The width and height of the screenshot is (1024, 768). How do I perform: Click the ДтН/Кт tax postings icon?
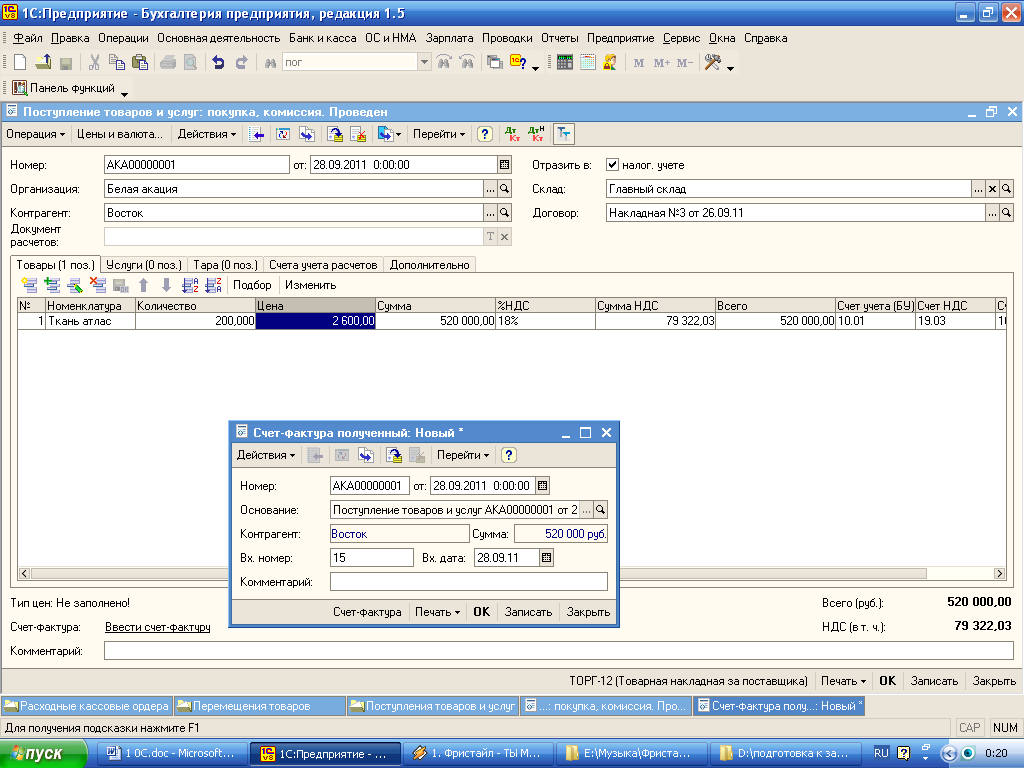coord(536,134)
